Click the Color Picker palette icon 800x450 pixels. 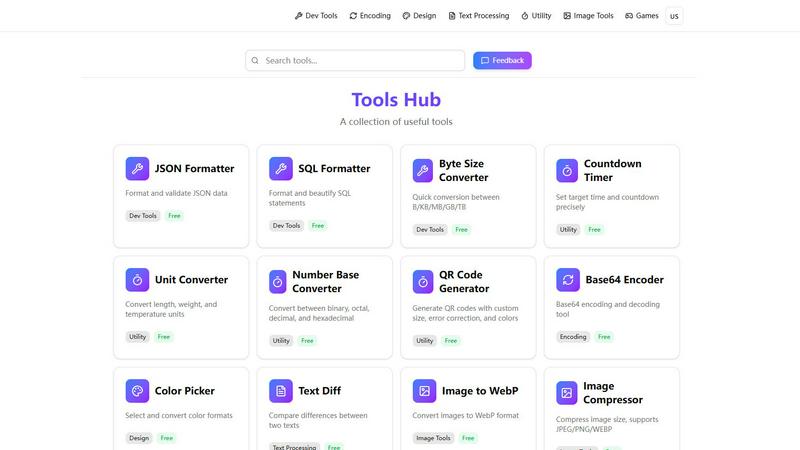[137, 391]
